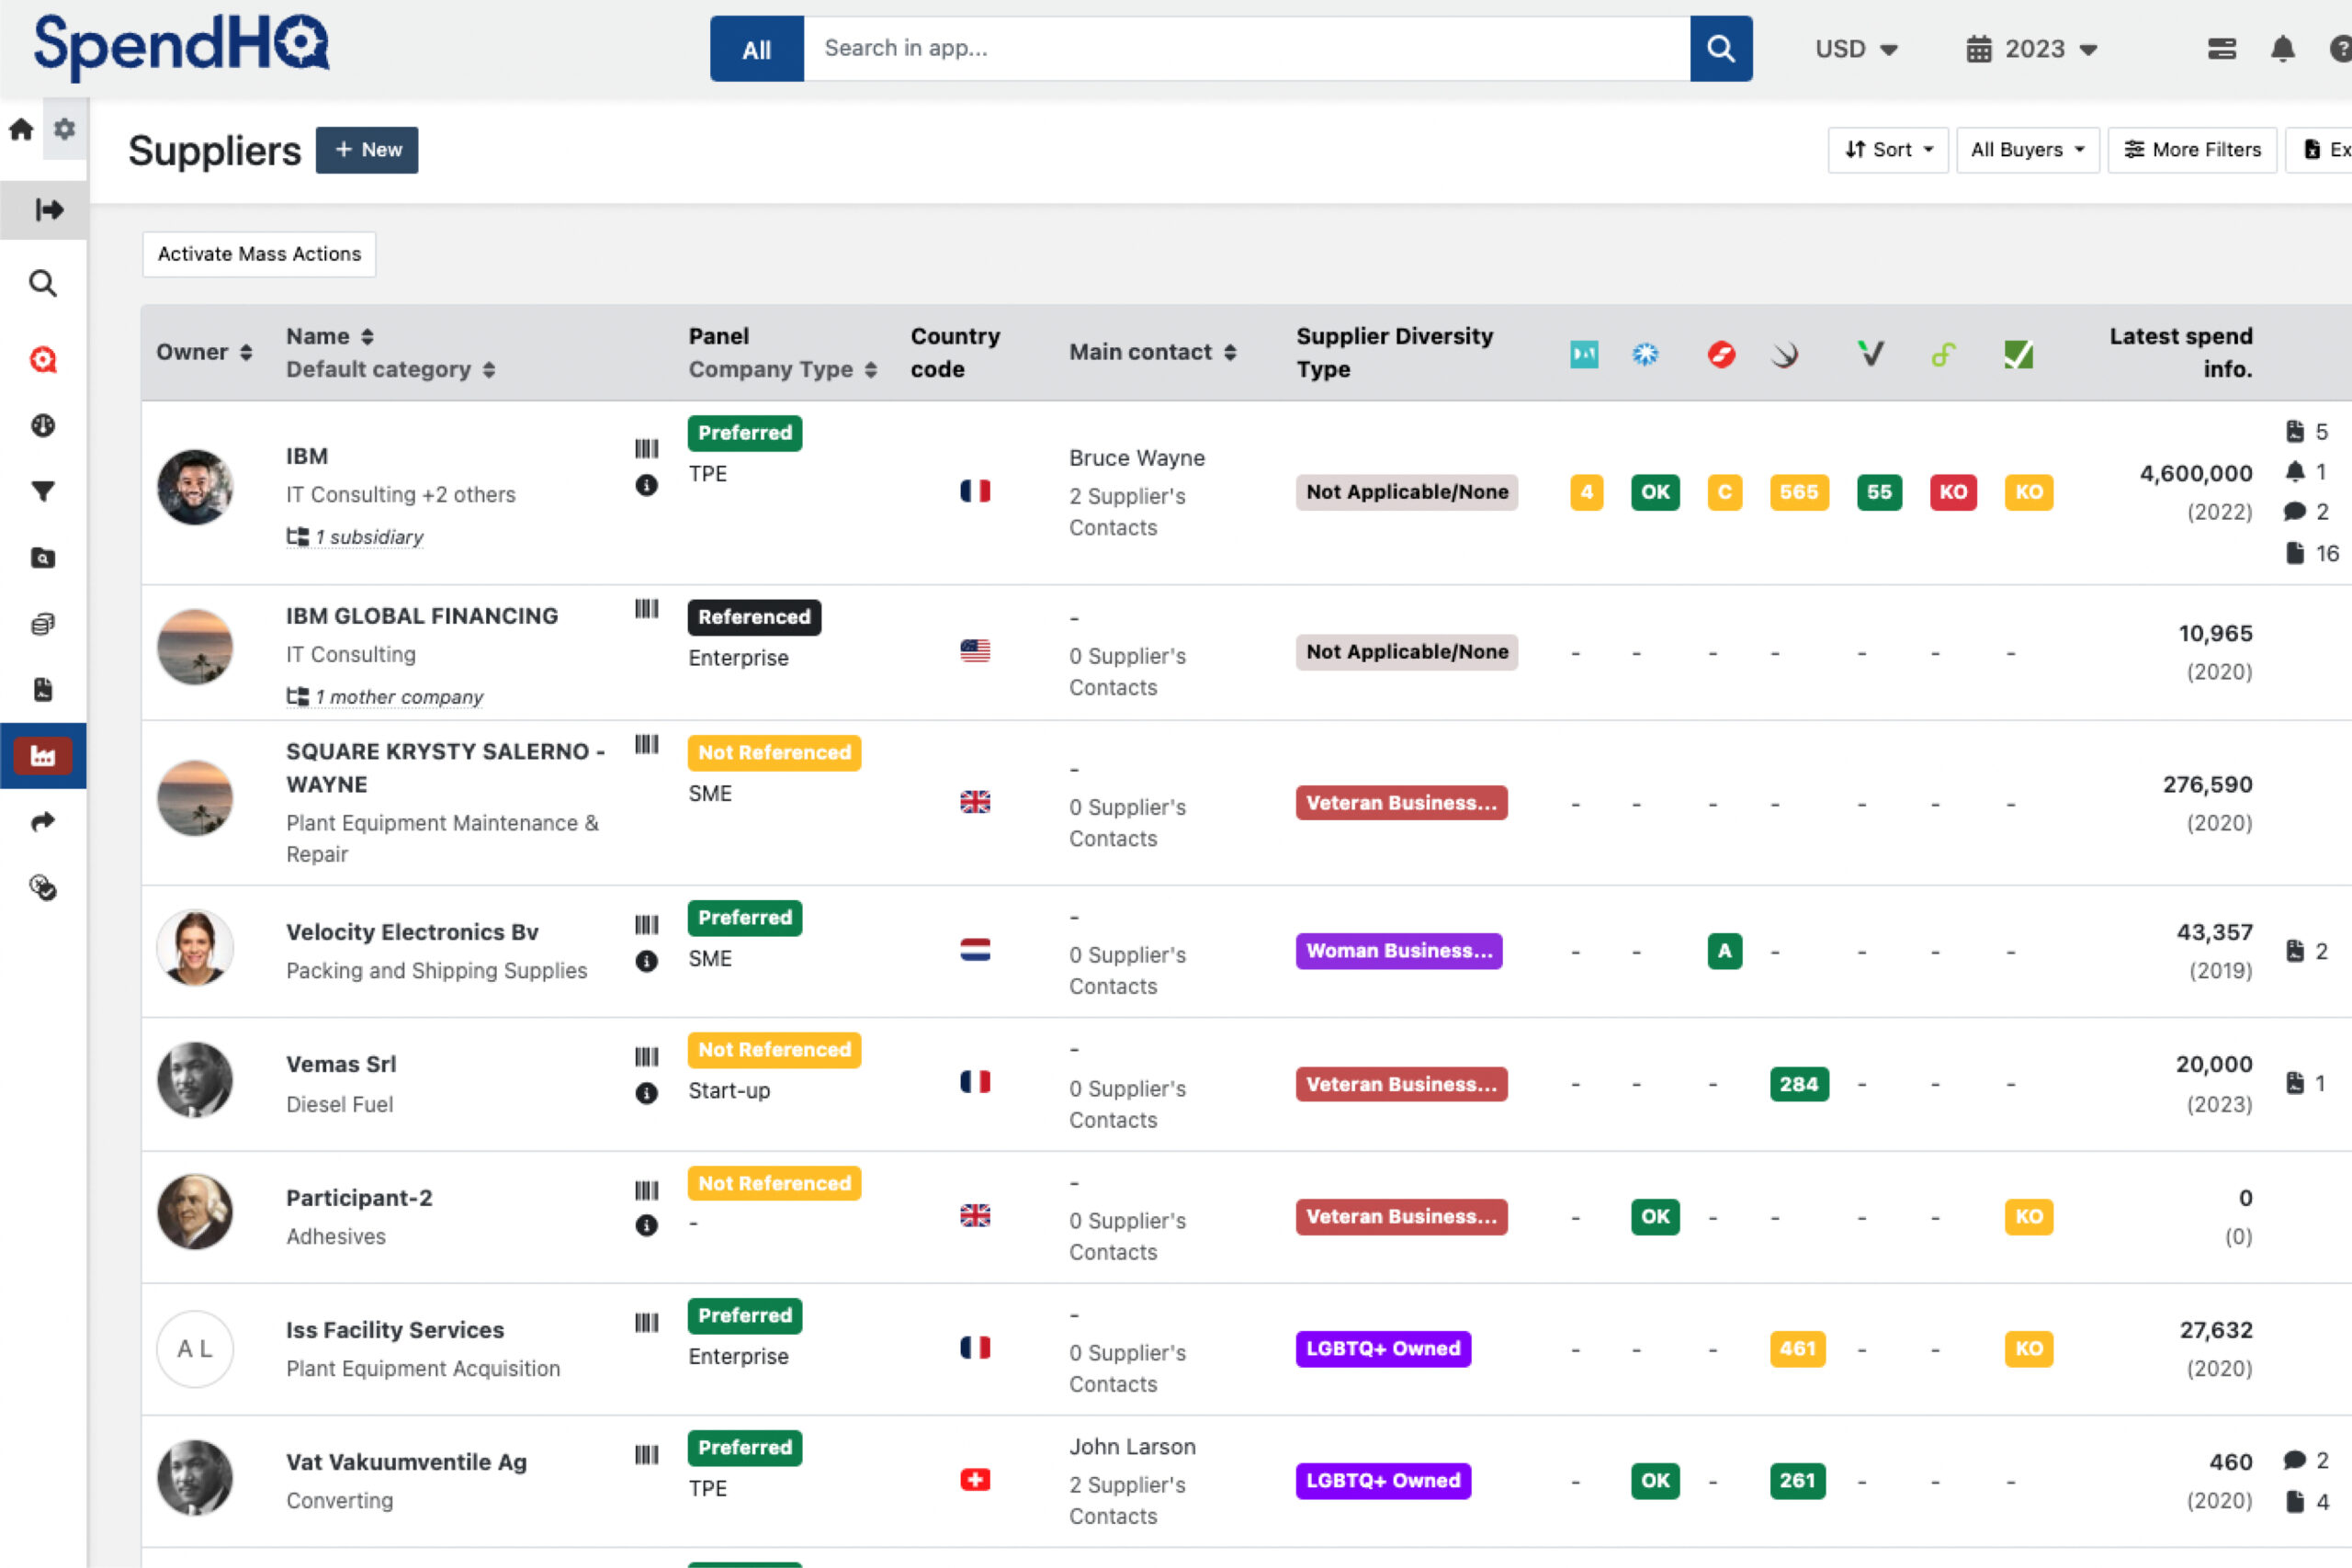The width and height of the screenshot is (2352, 1568).
Task: Click the SpendHQ logo
Action: point(181,46)
